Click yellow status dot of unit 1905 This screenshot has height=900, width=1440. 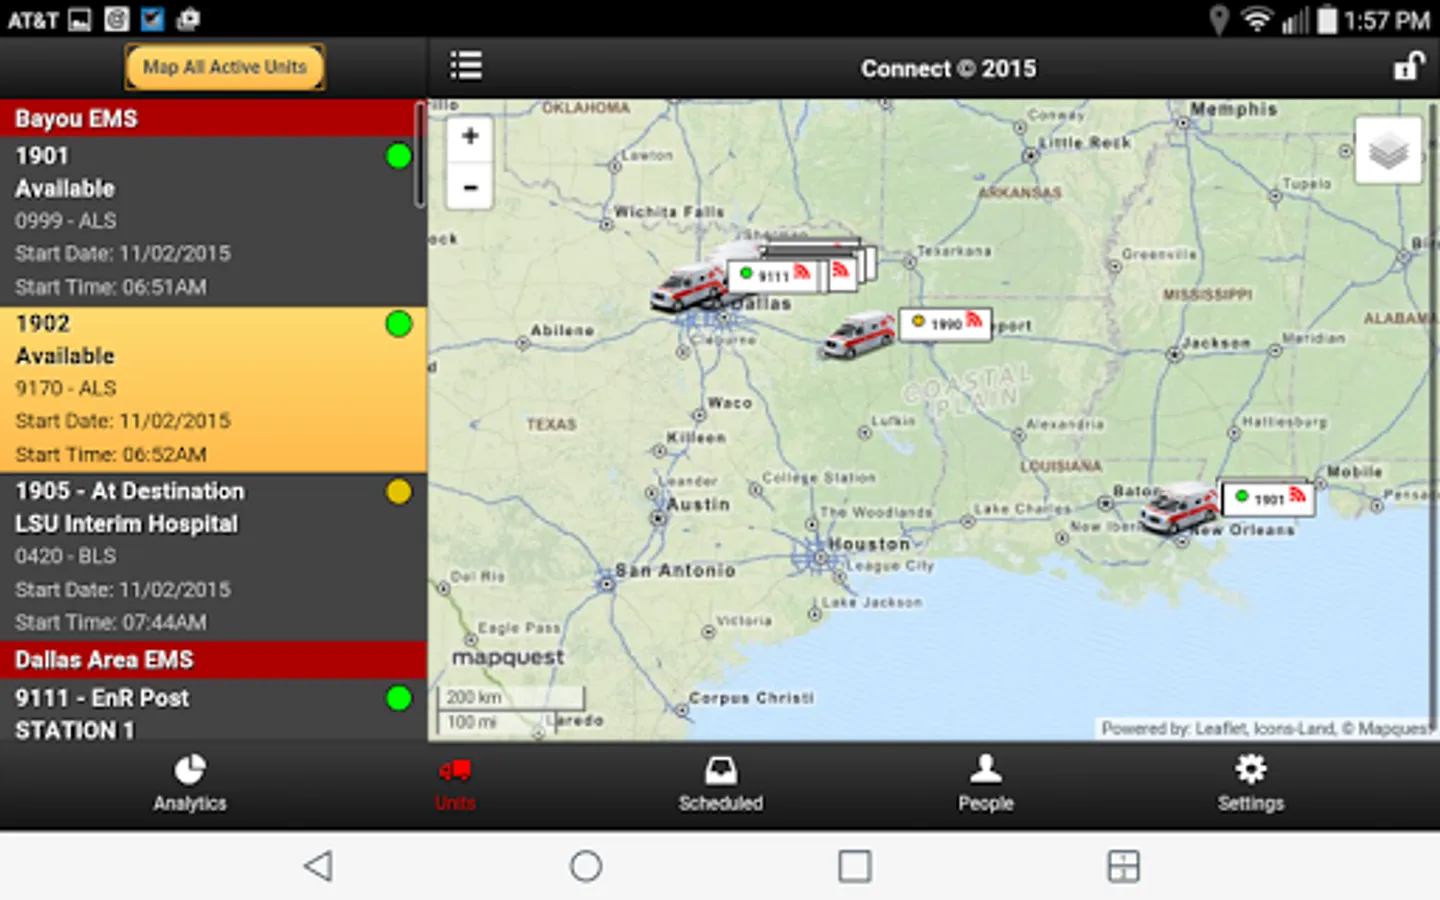point(399,491)
